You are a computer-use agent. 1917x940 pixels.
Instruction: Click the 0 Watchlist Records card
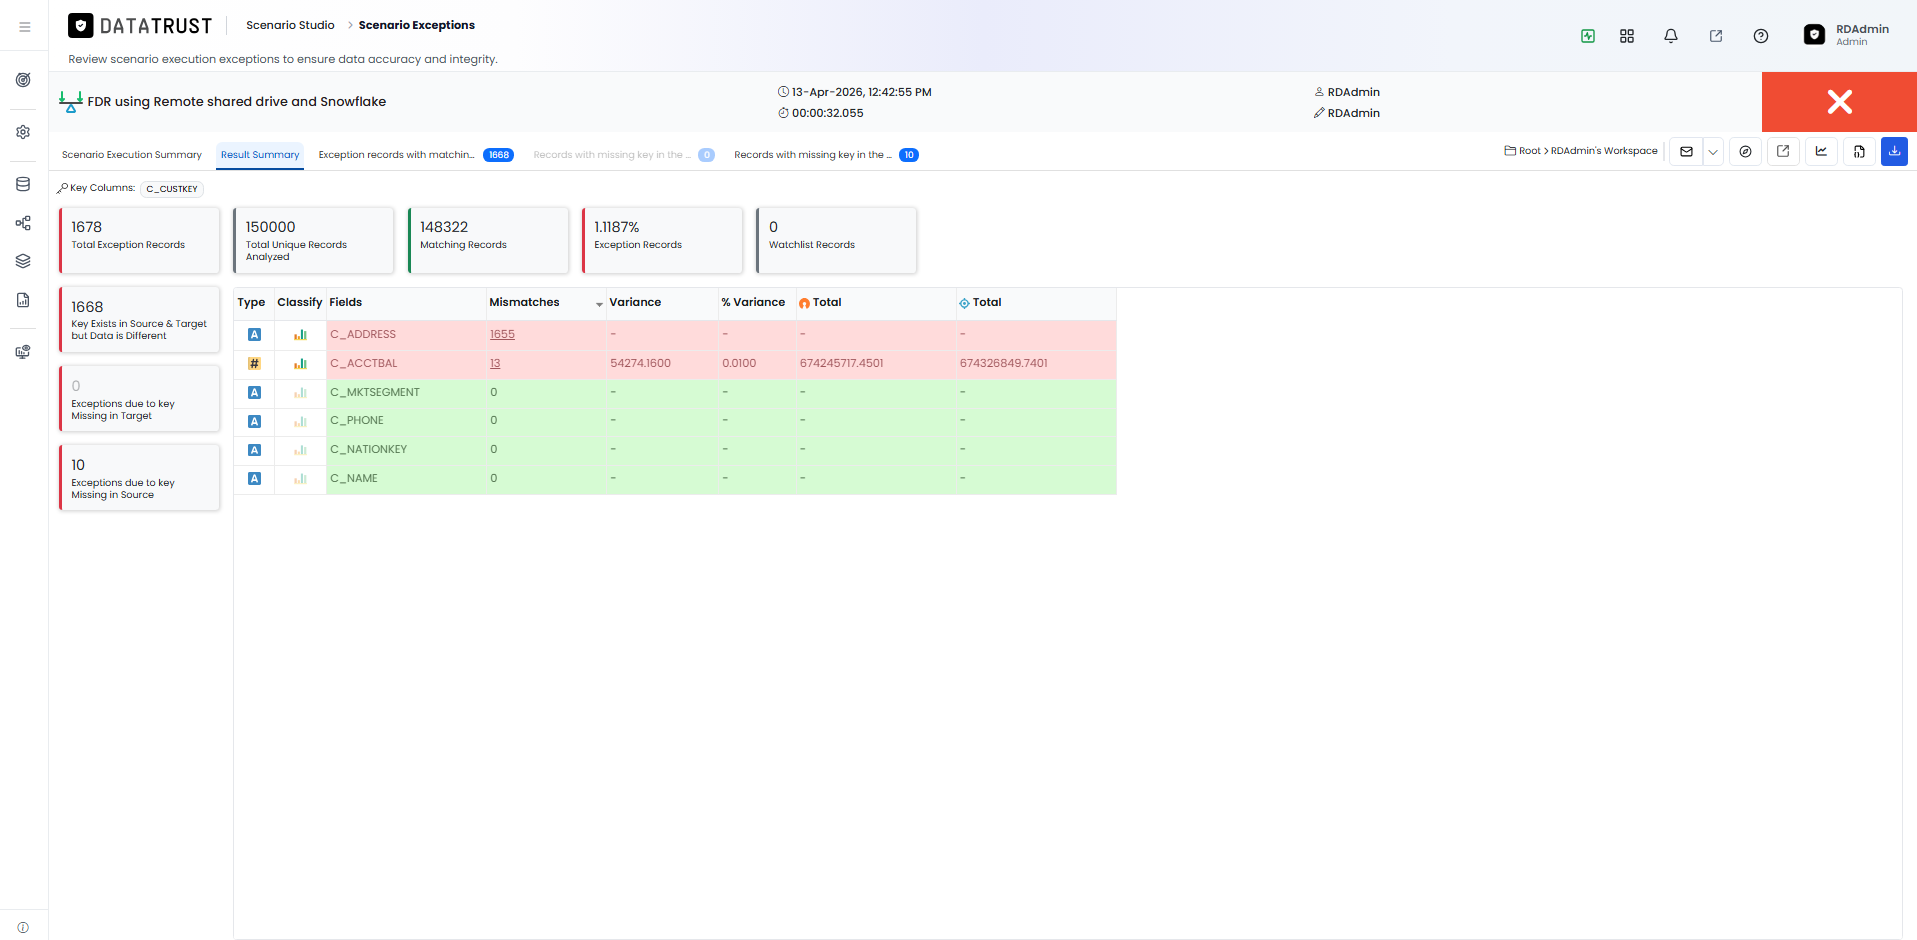coord(837,240)
